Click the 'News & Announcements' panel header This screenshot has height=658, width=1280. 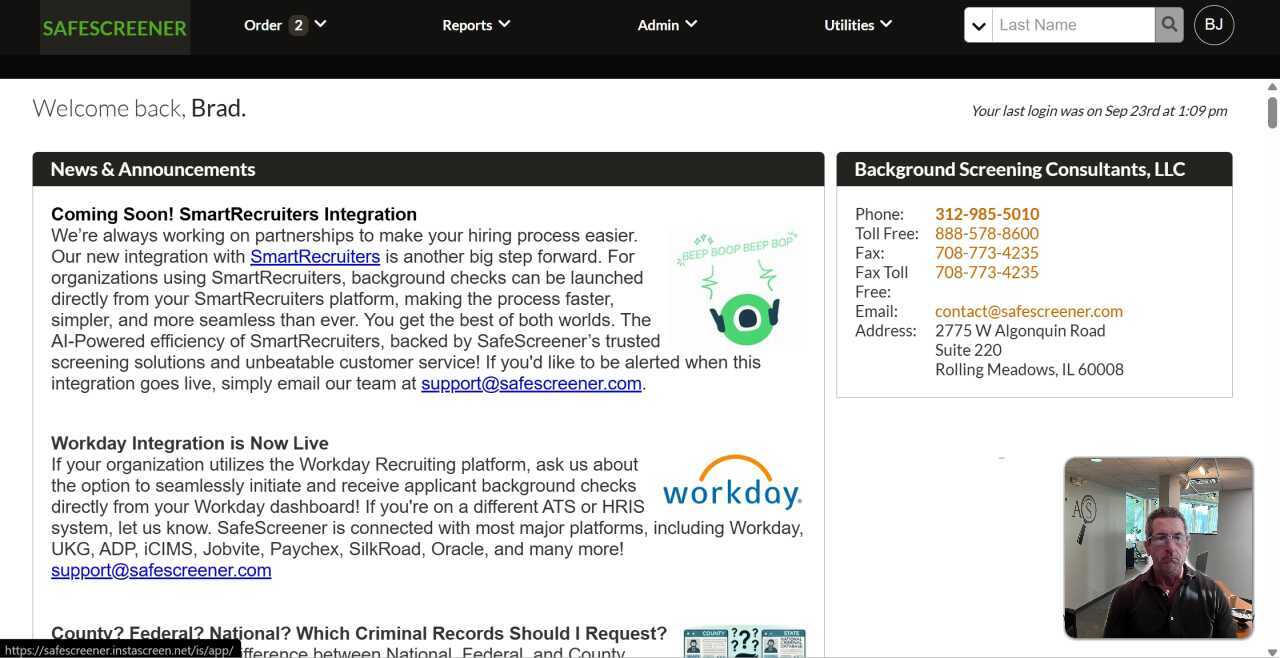click(428, 169)
